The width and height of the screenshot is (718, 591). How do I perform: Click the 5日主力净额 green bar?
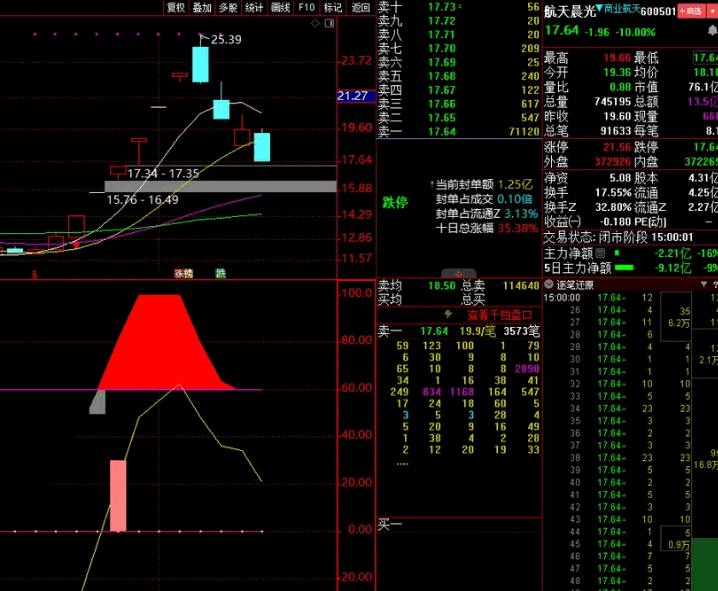click(x=624, y=268)
